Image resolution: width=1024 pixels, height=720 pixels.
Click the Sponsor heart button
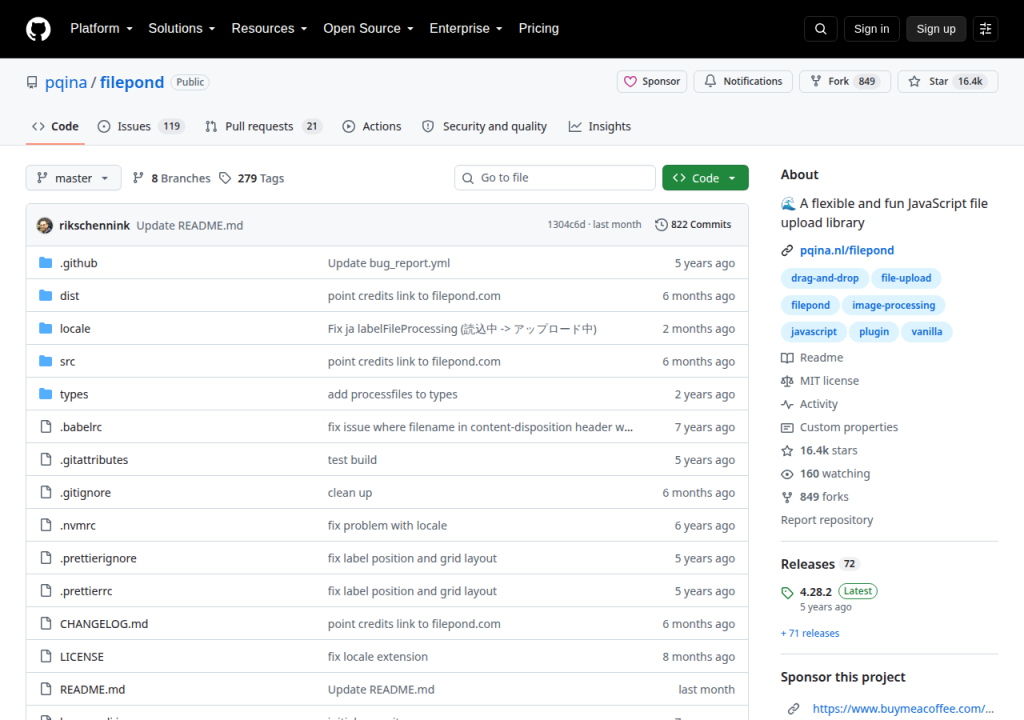[x=652, y=82]
